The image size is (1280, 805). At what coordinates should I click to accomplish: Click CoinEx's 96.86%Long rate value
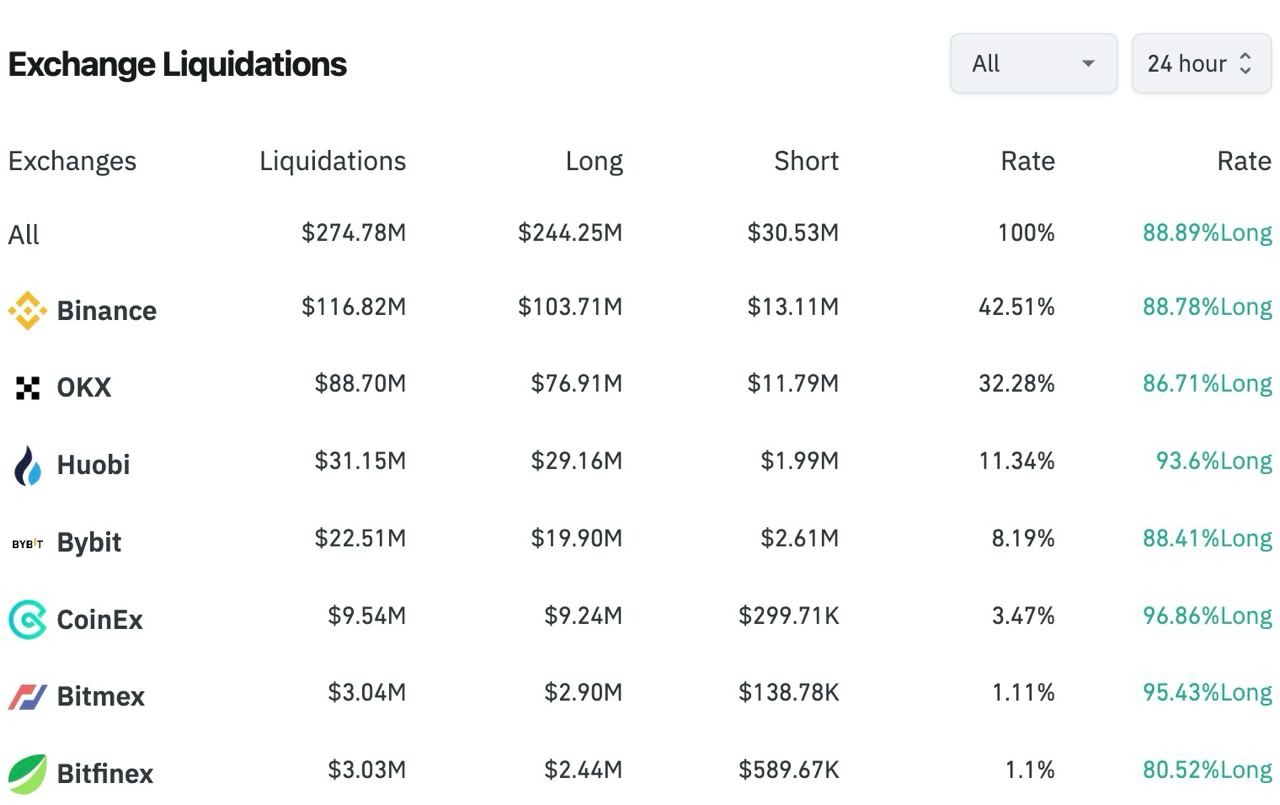pyautogui.click(x=1207, y=616)
